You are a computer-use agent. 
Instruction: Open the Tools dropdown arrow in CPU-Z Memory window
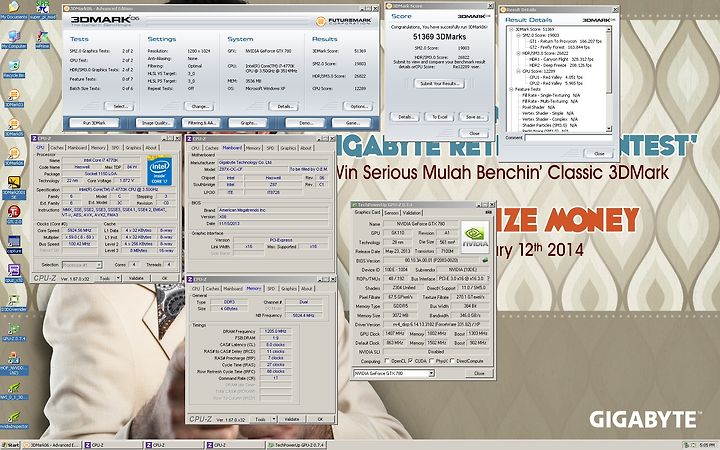[x=274, y=419]
